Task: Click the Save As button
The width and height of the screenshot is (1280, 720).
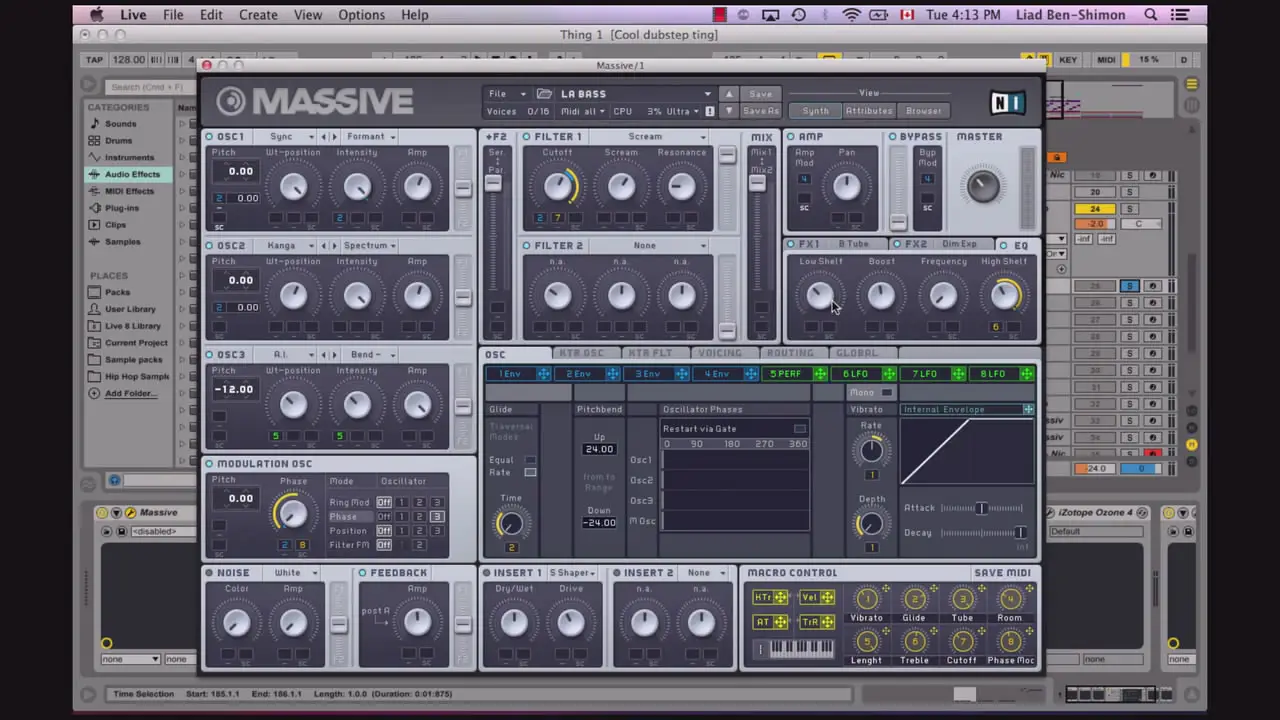Action: [760, 111]
